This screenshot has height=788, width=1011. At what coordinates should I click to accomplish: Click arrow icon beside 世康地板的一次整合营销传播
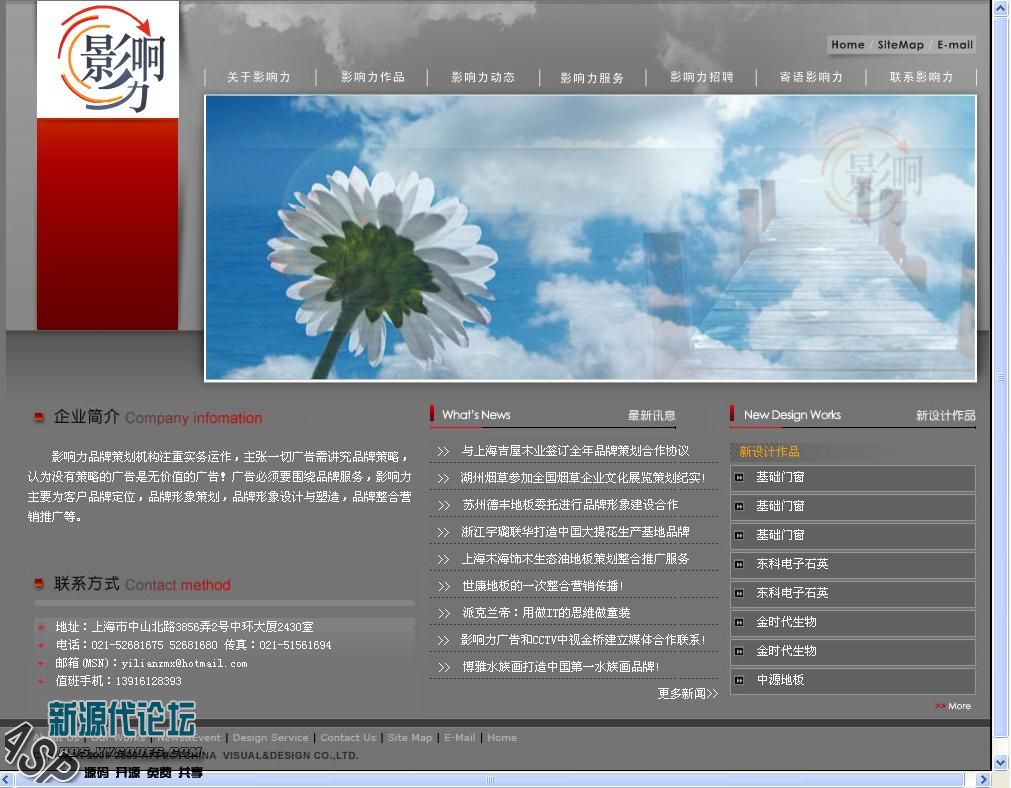(443, 587)
